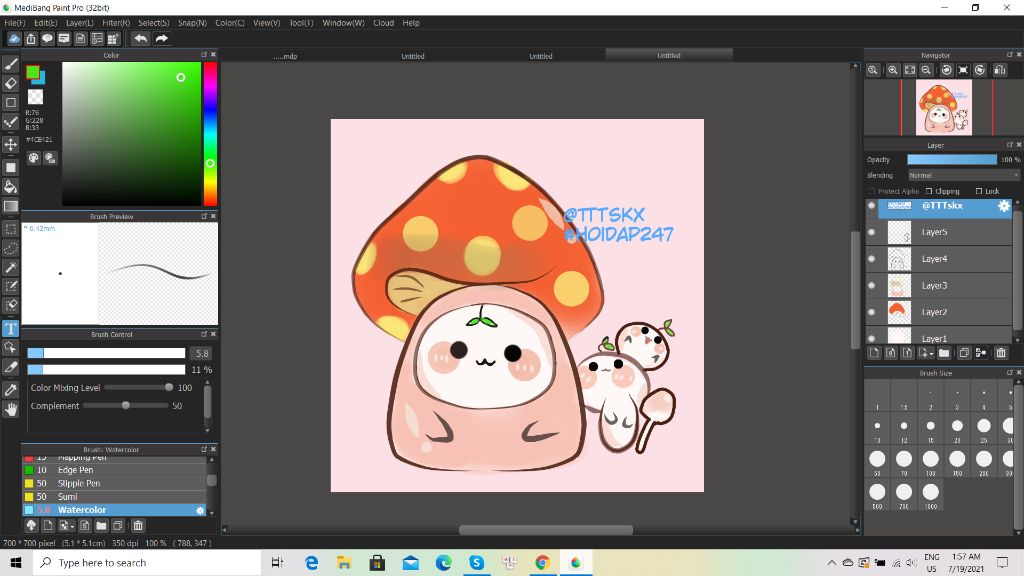The image size is (1024, 576).
Task: Click the Undo arrow in the top toolbar
Action: (140, 39)
